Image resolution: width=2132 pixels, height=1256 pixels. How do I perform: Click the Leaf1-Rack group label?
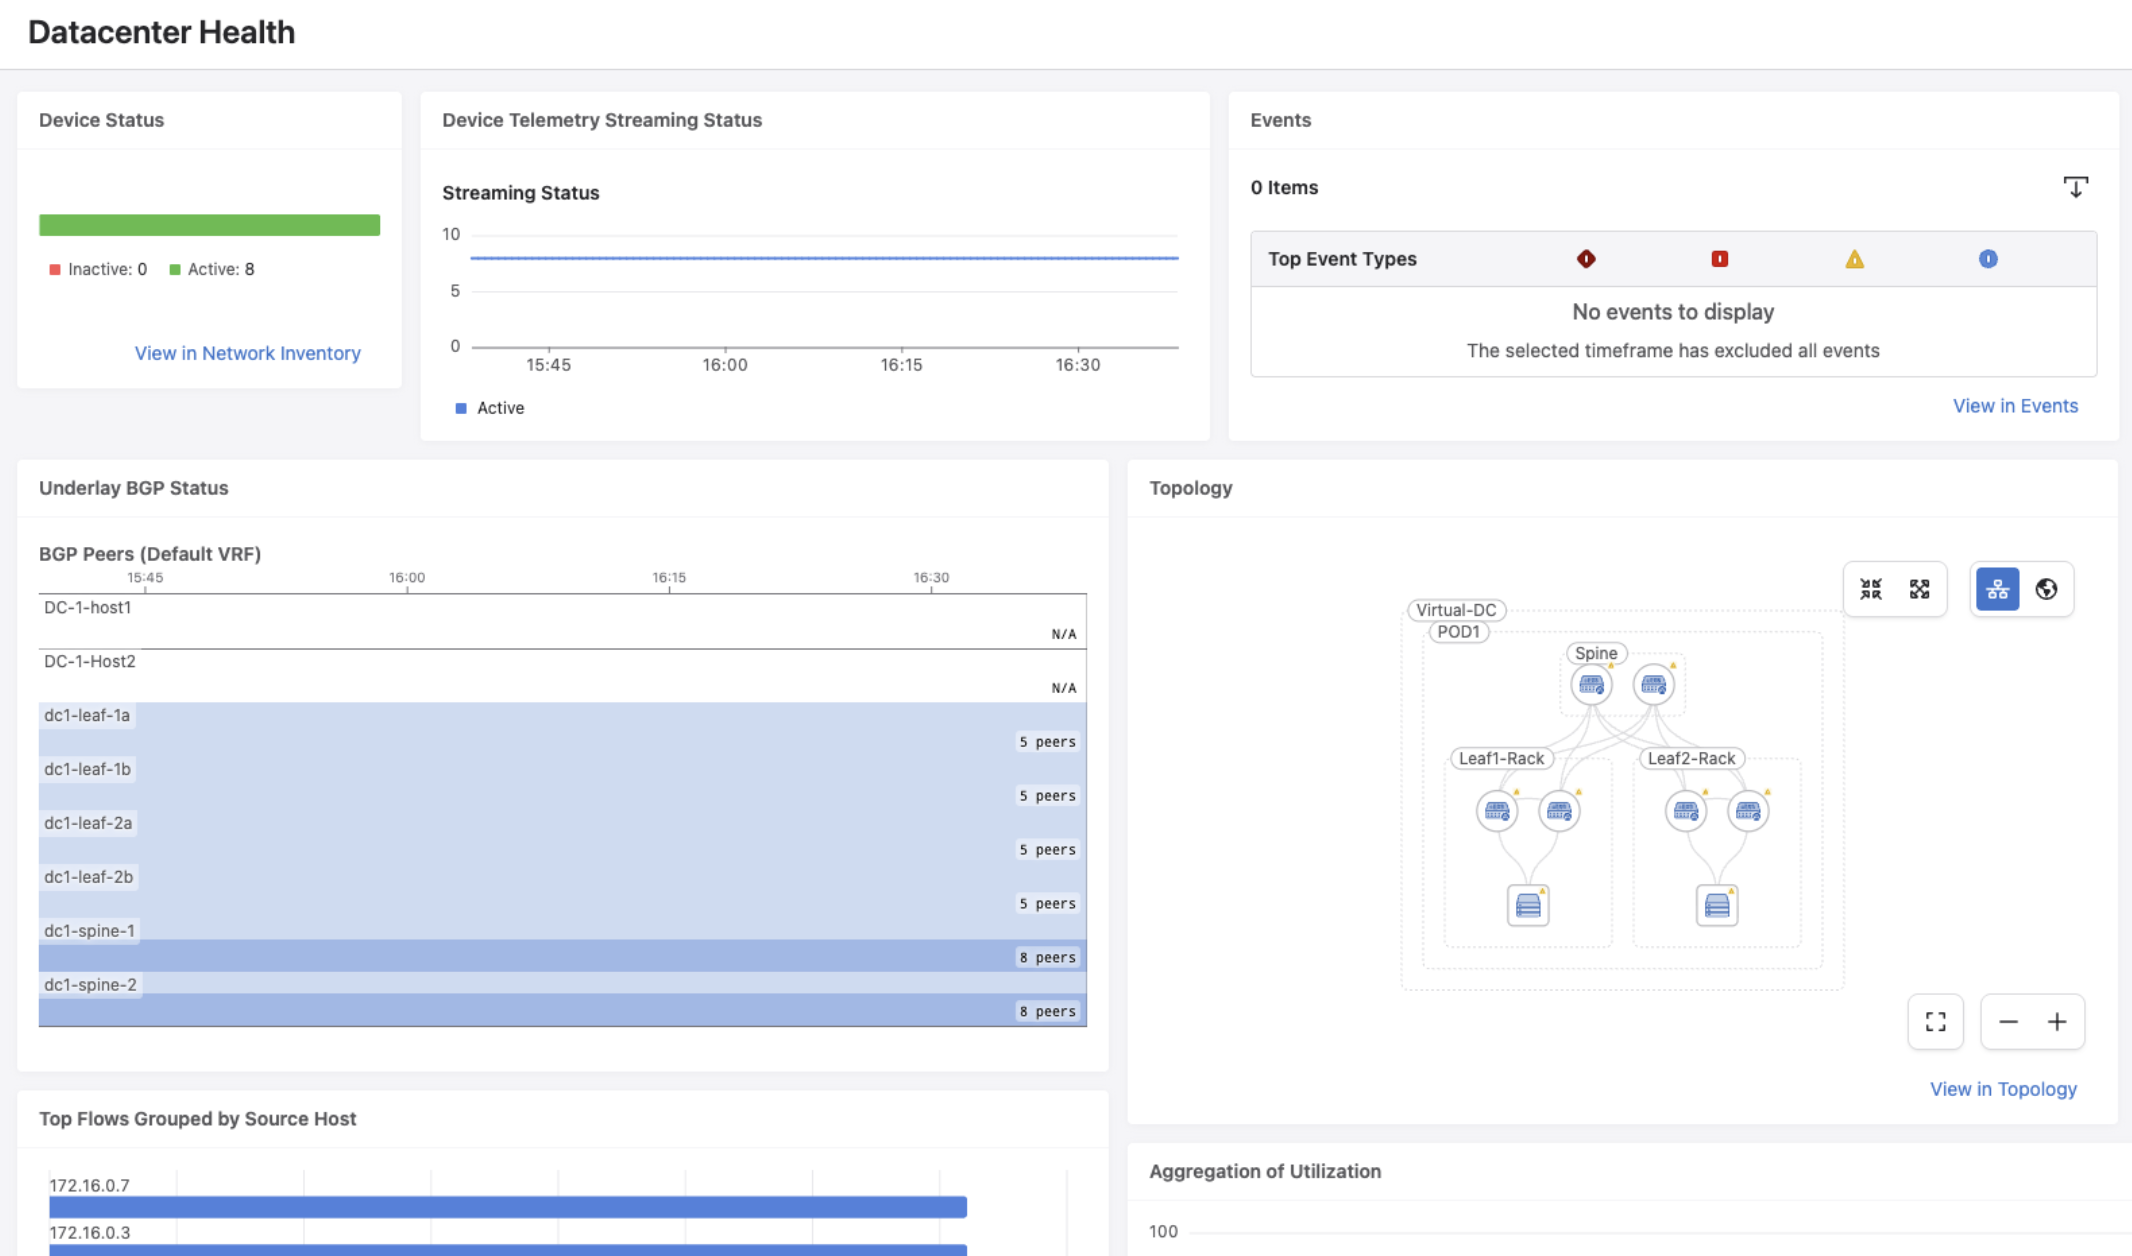[x=1501, y=758]
